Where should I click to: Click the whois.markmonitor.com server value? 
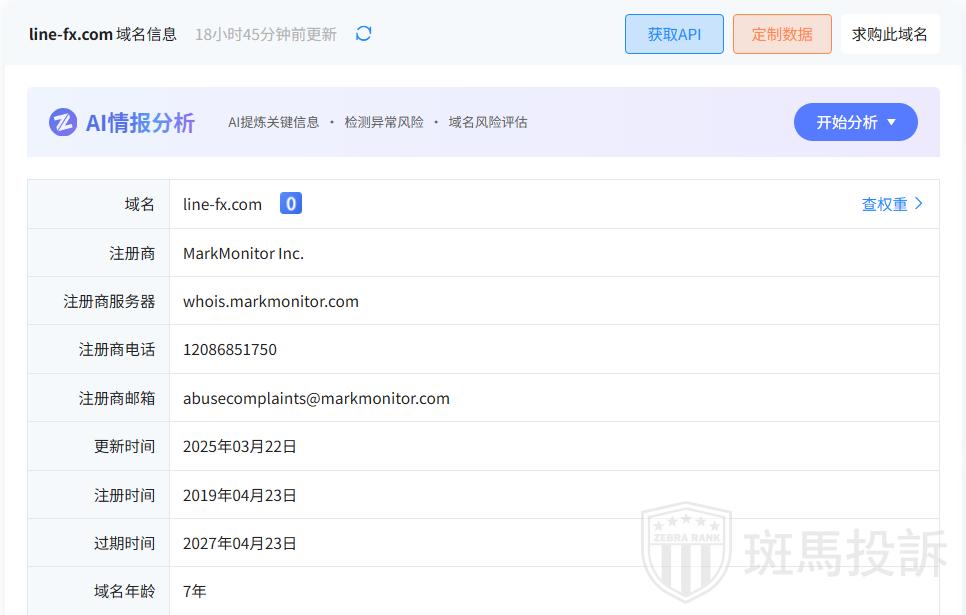click(x=270, y=301)
